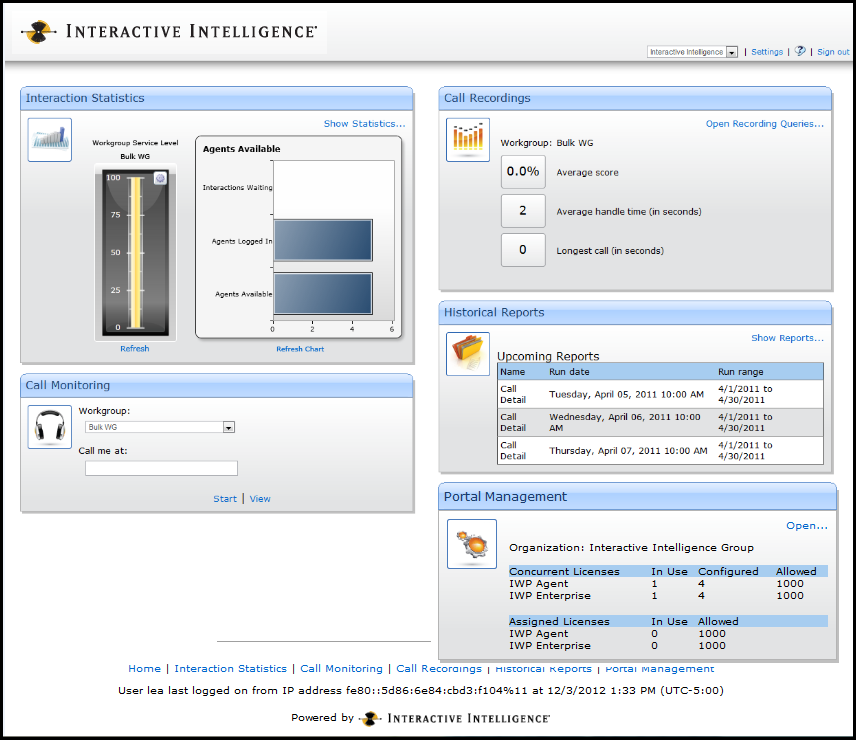The image size is (856, 740).
Task: Click the service level gauge settings icon
Action: pyautogui.click(x=159, y=178)
